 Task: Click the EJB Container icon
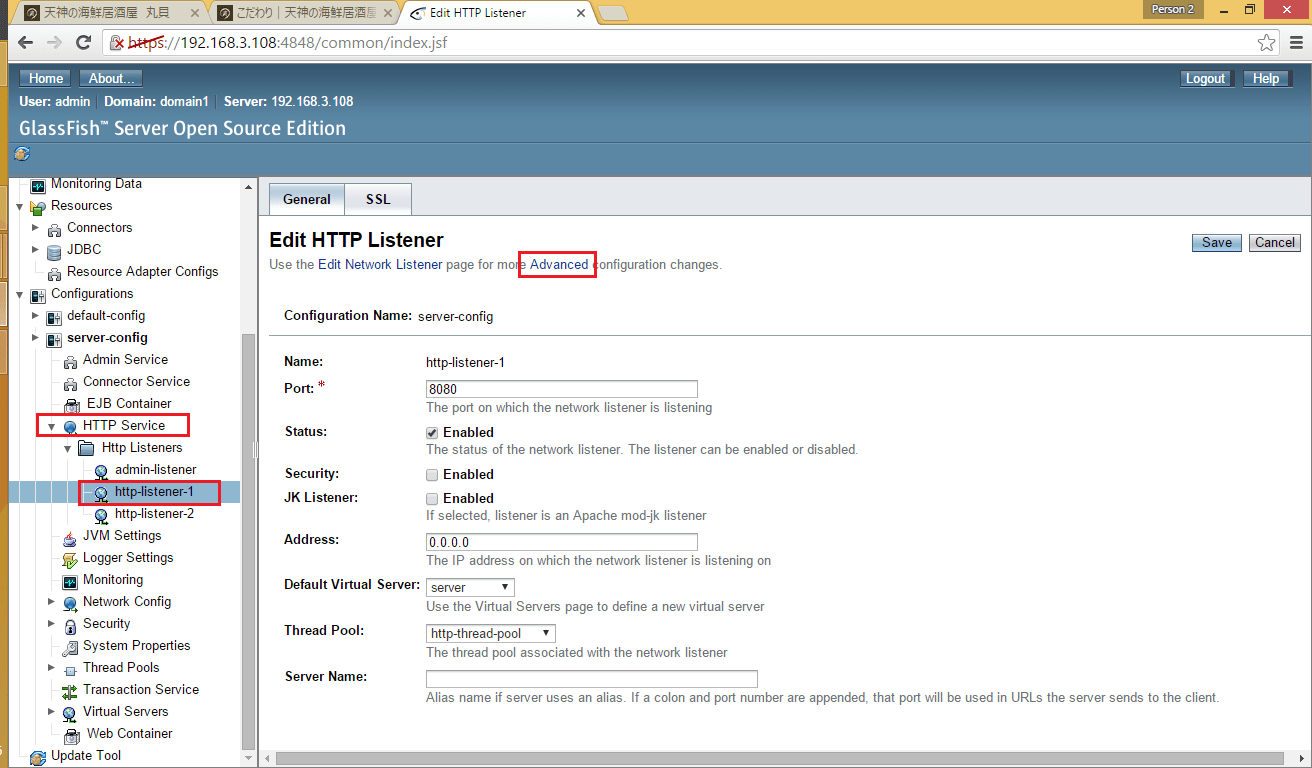coord(72,405)
